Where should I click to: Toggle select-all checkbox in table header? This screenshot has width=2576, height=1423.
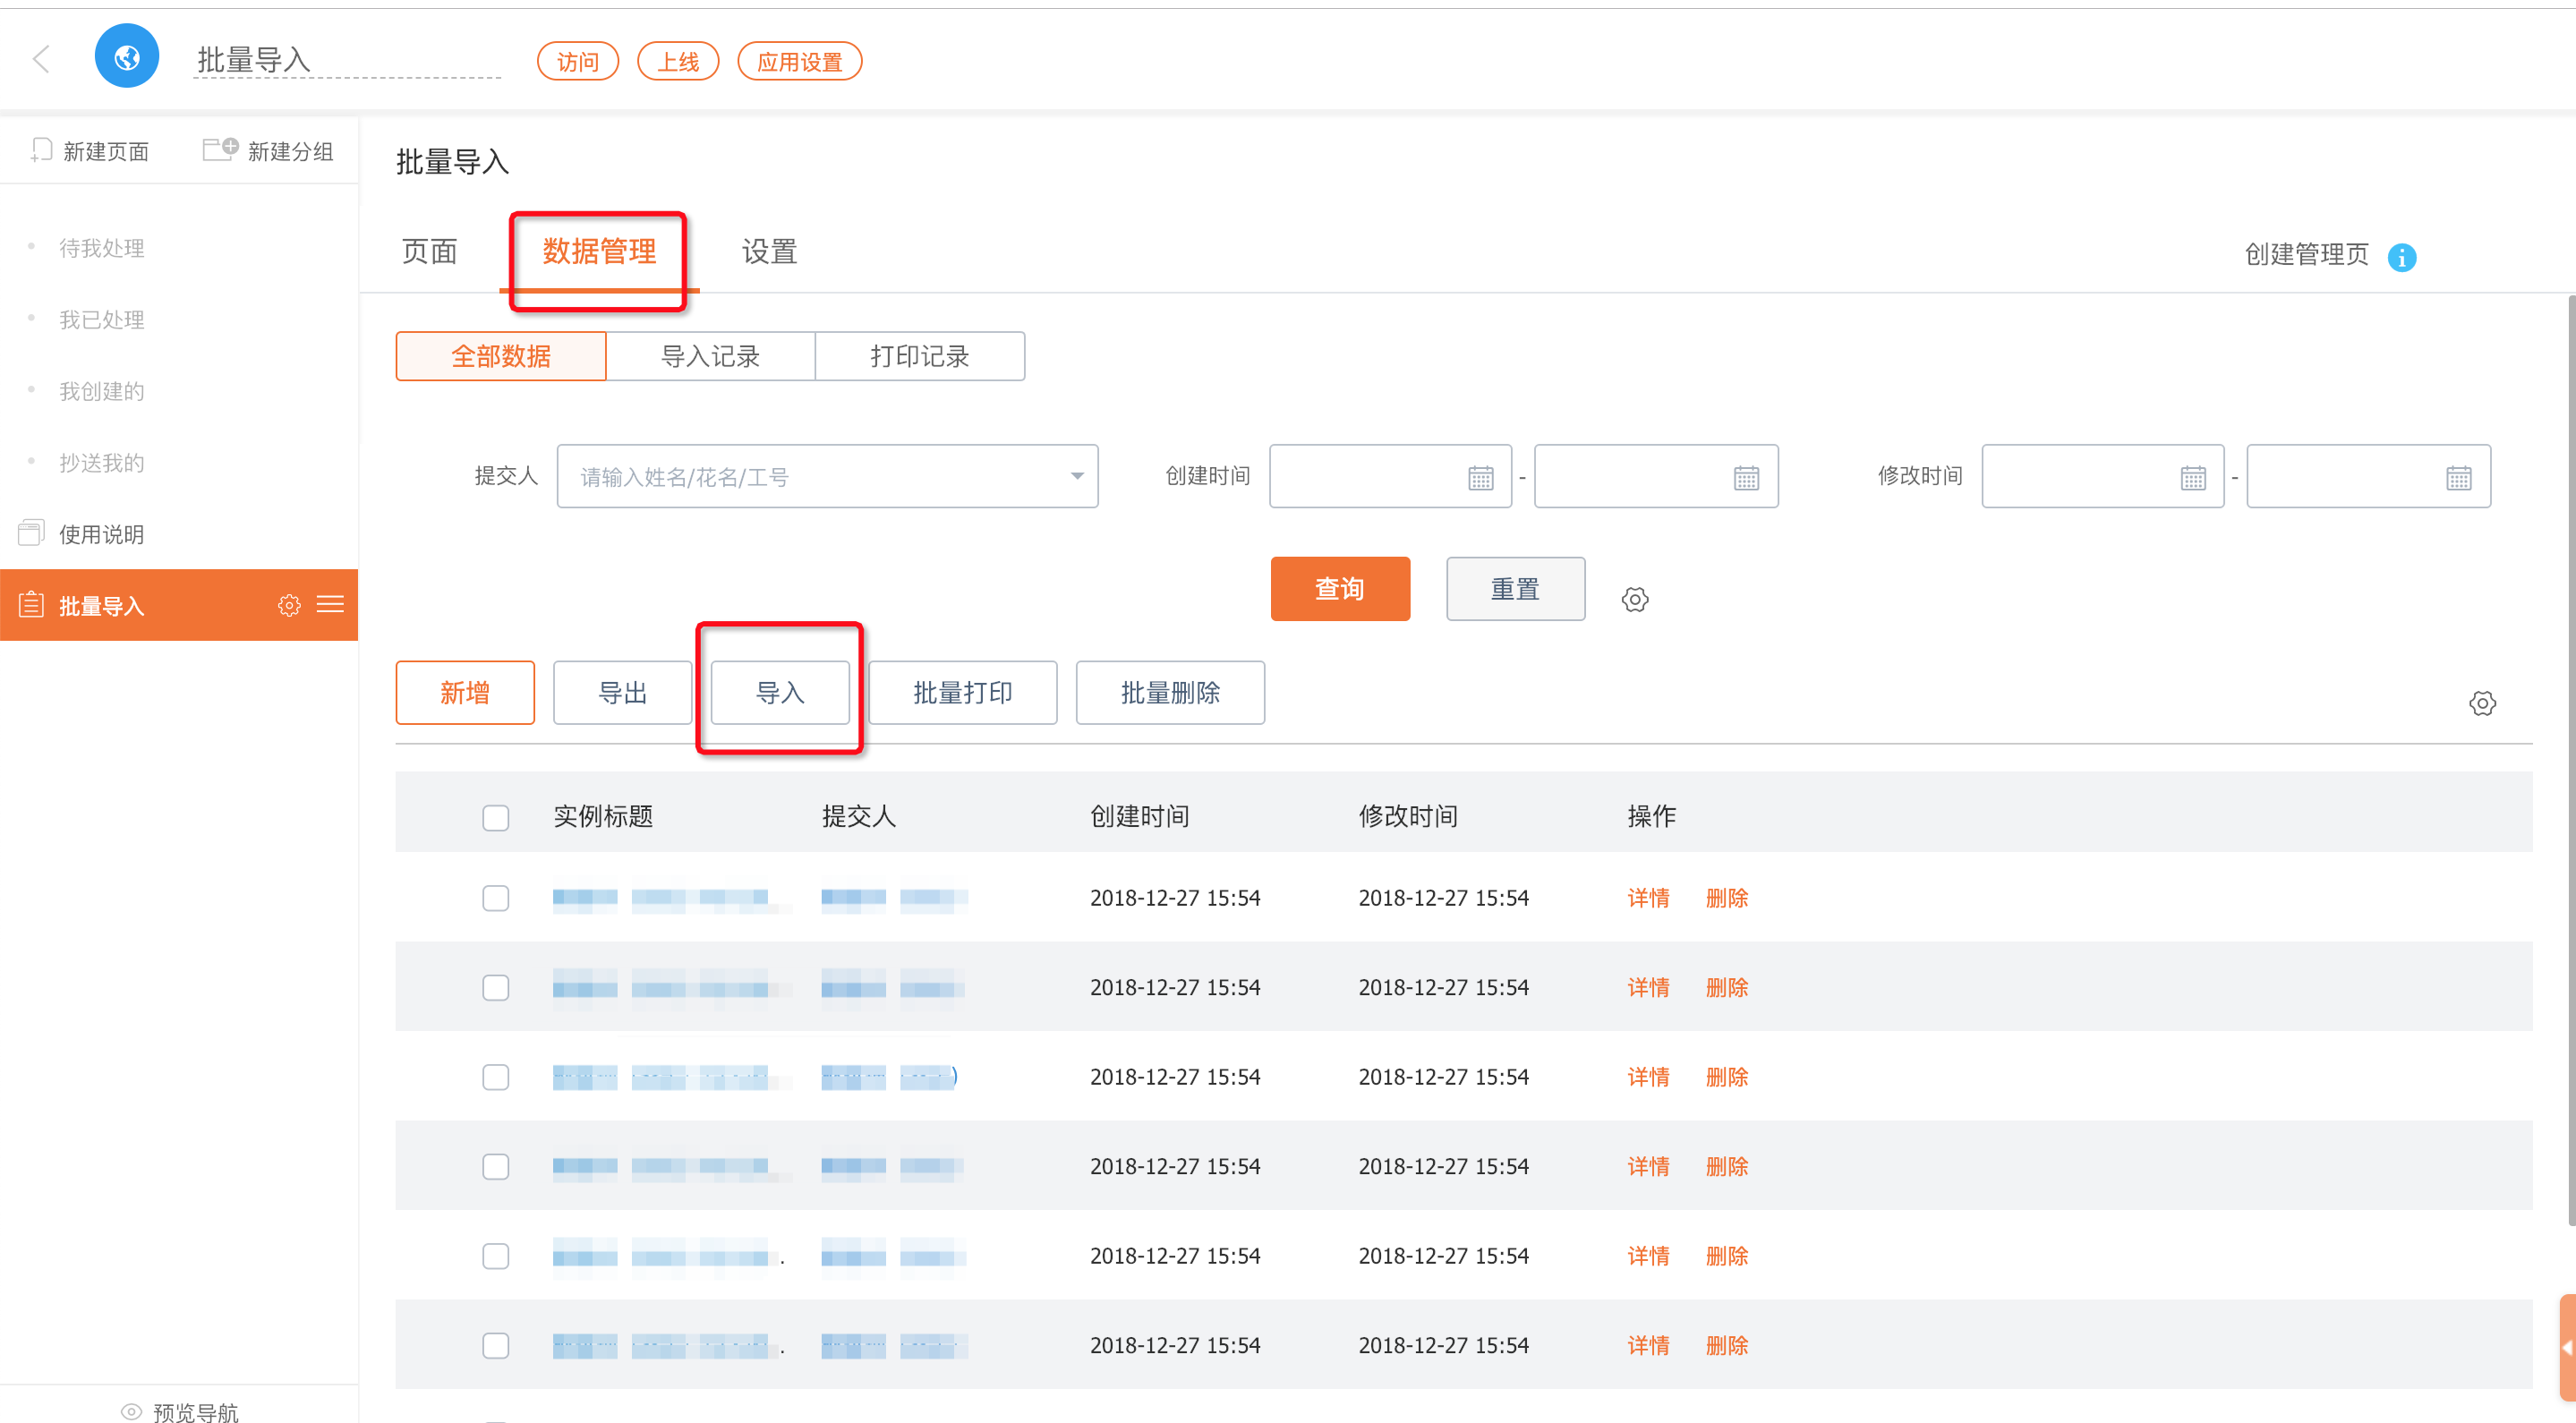tap(495, 817)
